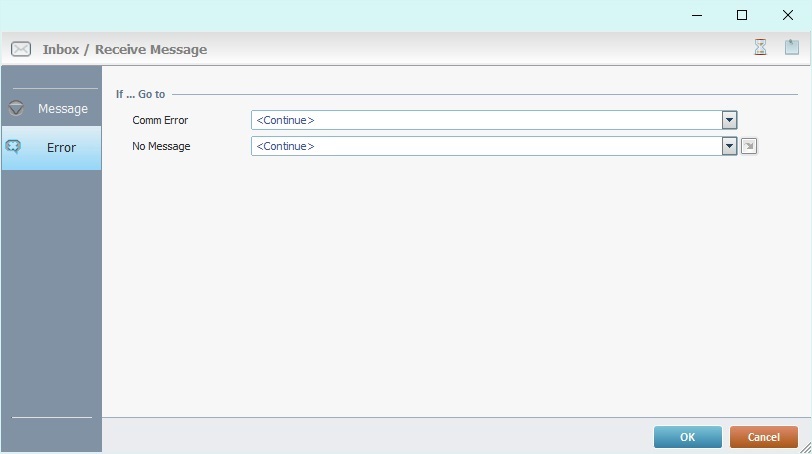
Task: Click the Comm Error label
Action: (160, 120)
